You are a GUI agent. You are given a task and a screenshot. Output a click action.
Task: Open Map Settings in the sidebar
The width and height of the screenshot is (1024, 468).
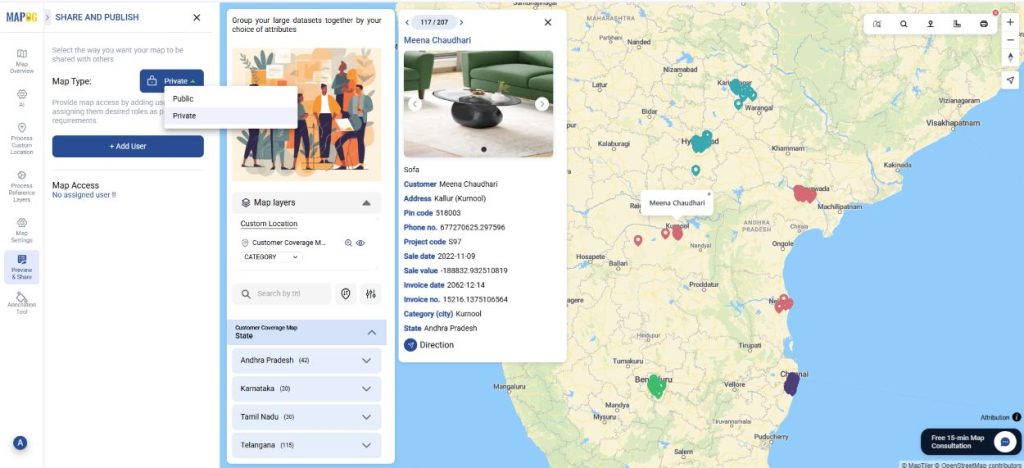(x=22, y=230)
